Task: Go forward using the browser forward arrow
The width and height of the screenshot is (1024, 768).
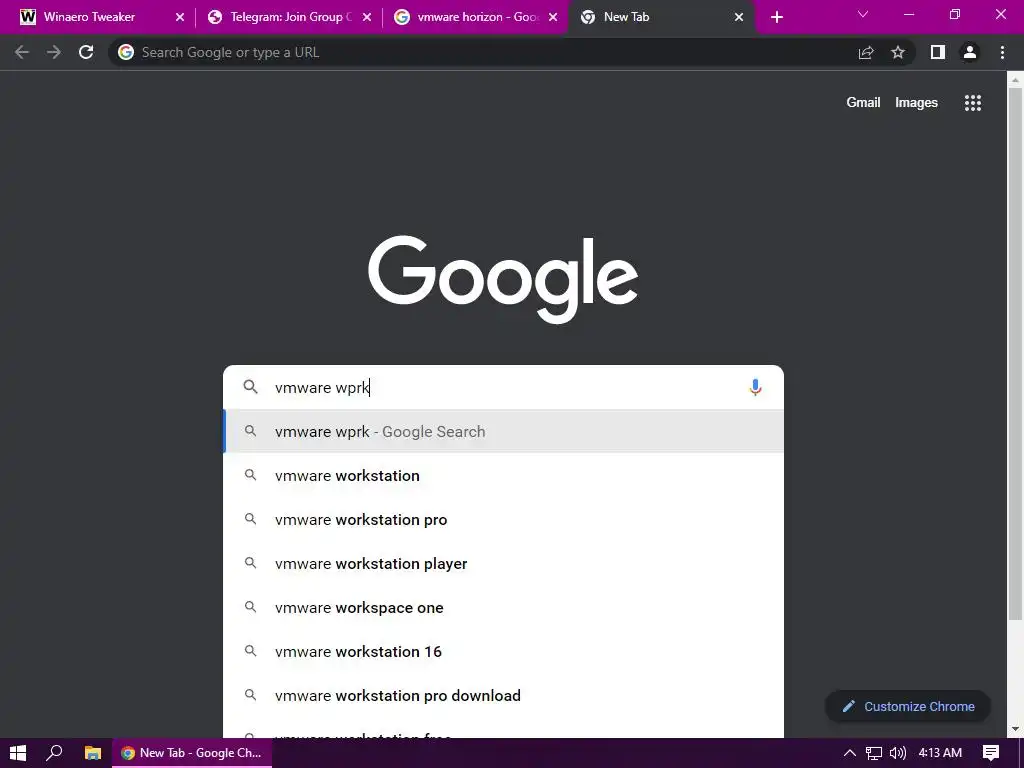Action: point(54,52)
